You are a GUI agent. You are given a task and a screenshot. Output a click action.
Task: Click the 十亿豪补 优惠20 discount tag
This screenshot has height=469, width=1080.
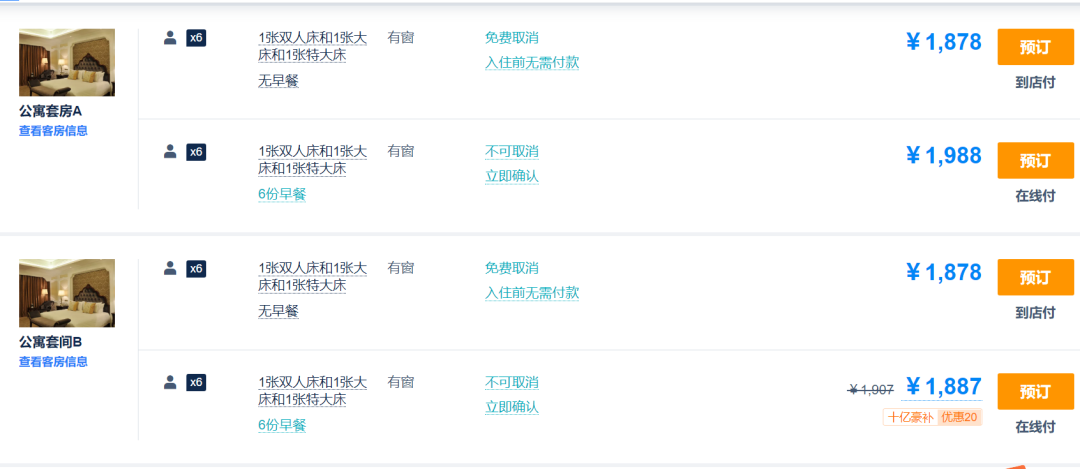[932, 417]
